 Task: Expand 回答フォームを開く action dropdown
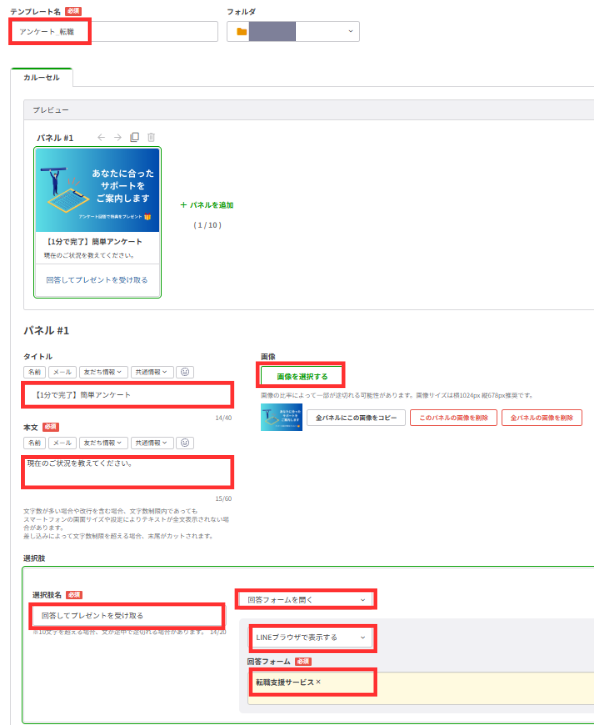pyautogui.click(x=306, y=600)
